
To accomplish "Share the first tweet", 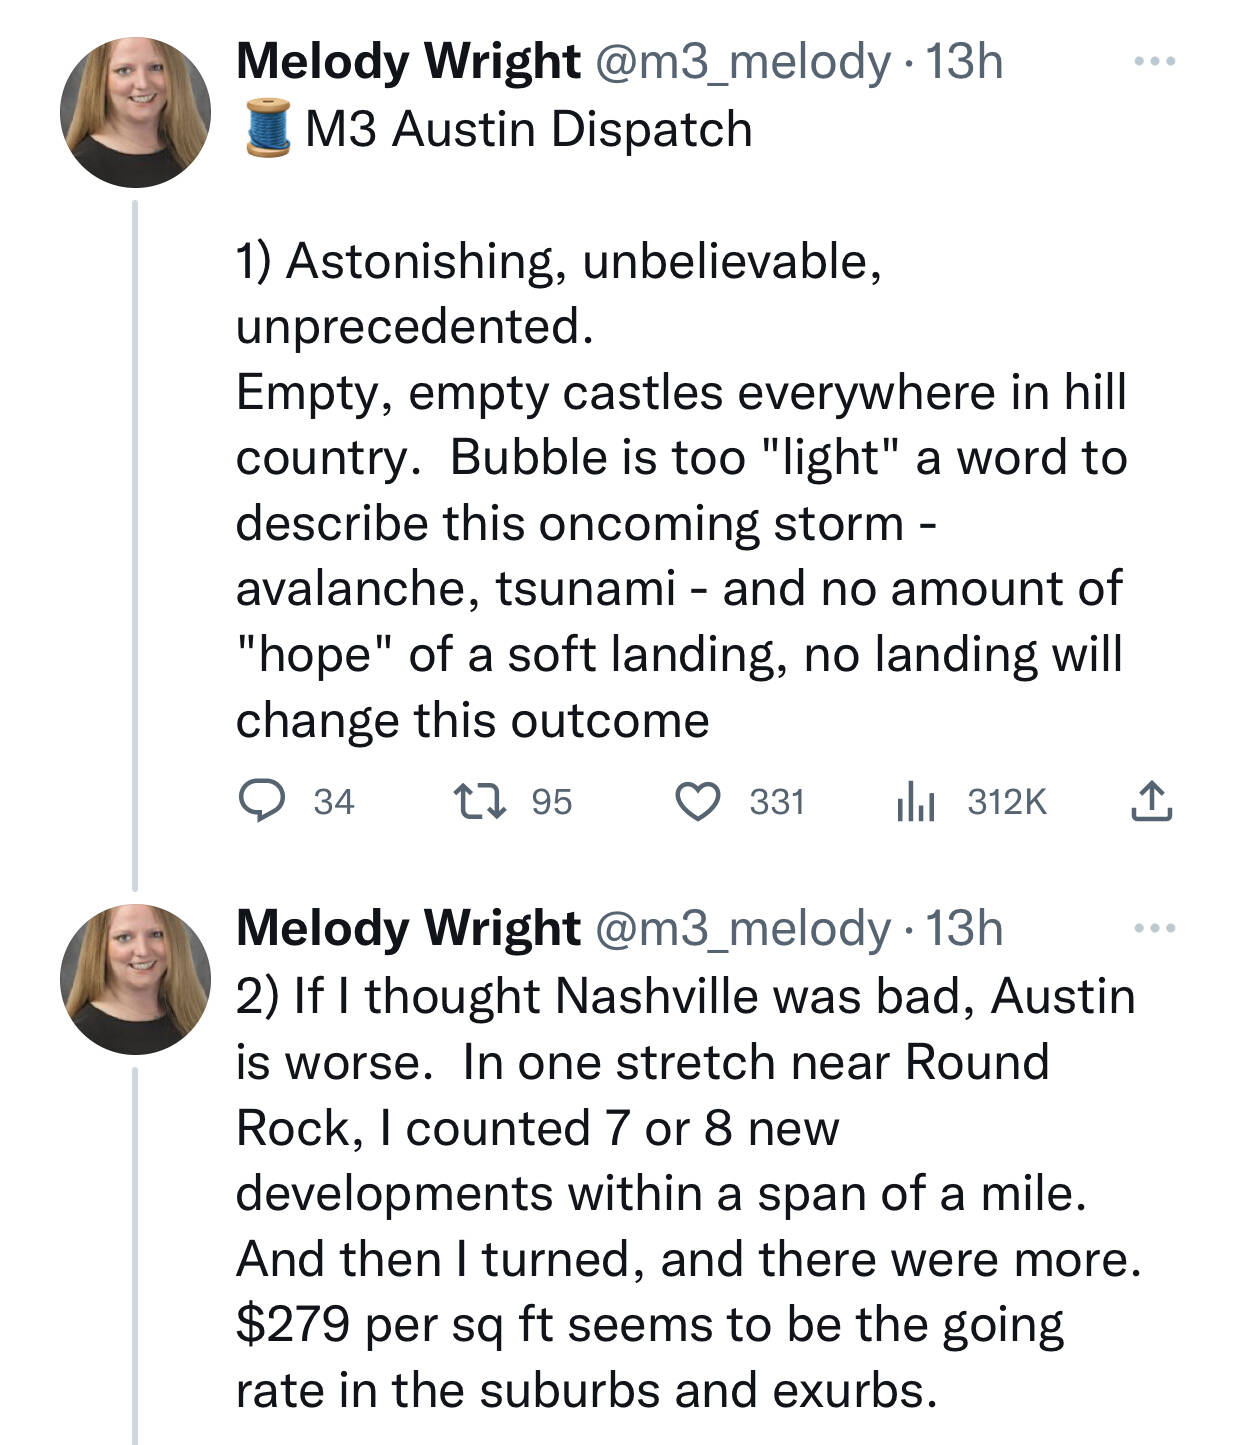I will (1151, 802).
